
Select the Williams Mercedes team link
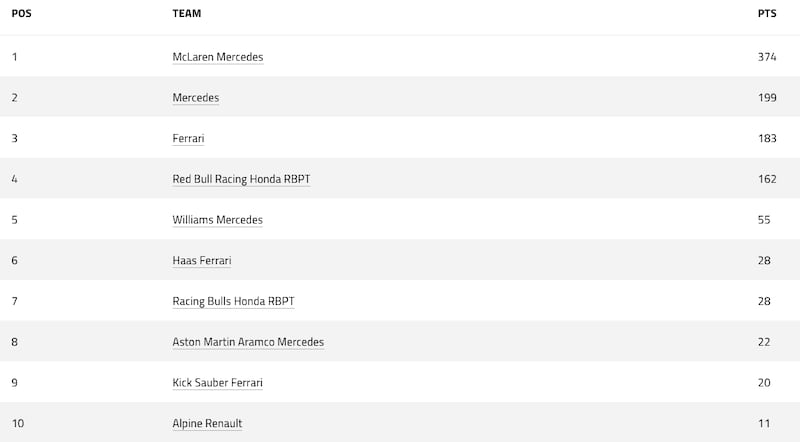(217, 220)
